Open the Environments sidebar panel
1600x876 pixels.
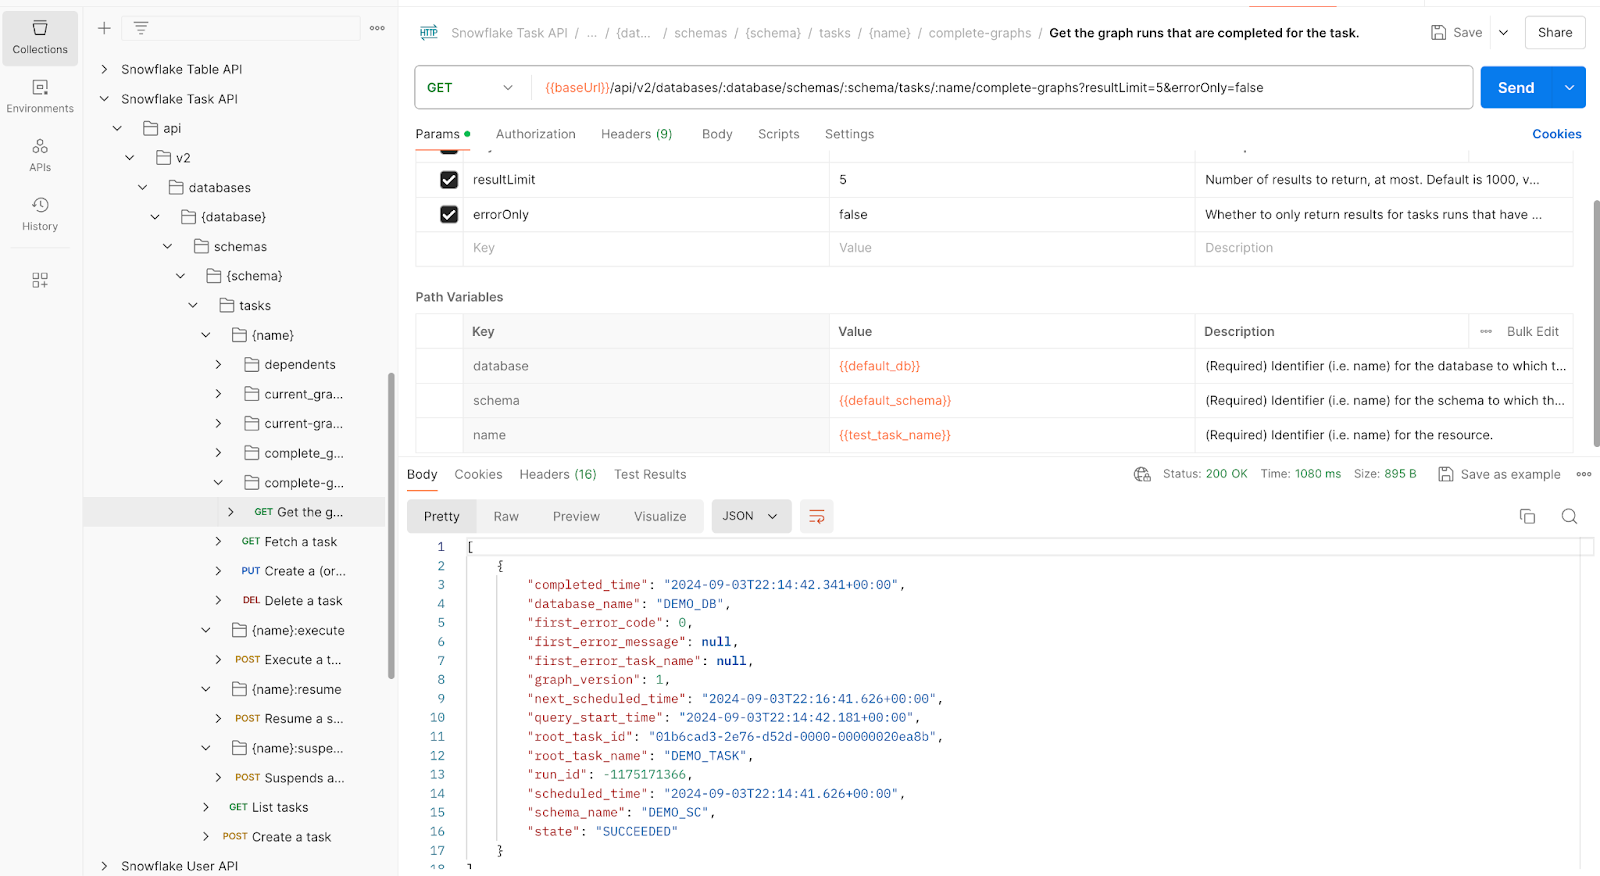click(40, 96)
